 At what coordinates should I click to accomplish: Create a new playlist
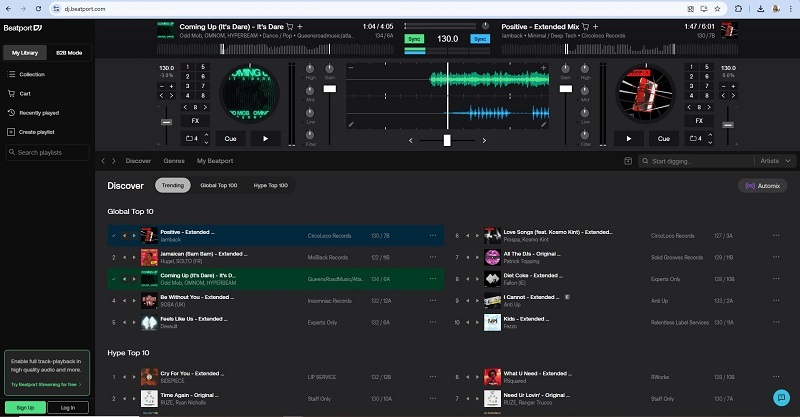pyautogui.click(x=32, y=132)
